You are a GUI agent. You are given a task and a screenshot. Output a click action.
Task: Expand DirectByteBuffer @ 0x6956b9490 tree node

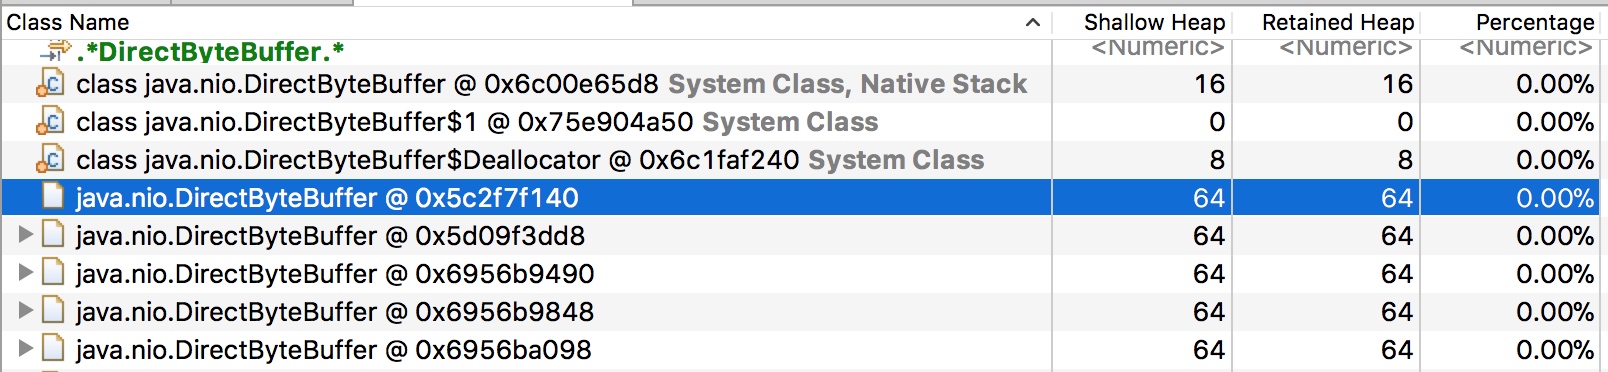pos(26,273)
